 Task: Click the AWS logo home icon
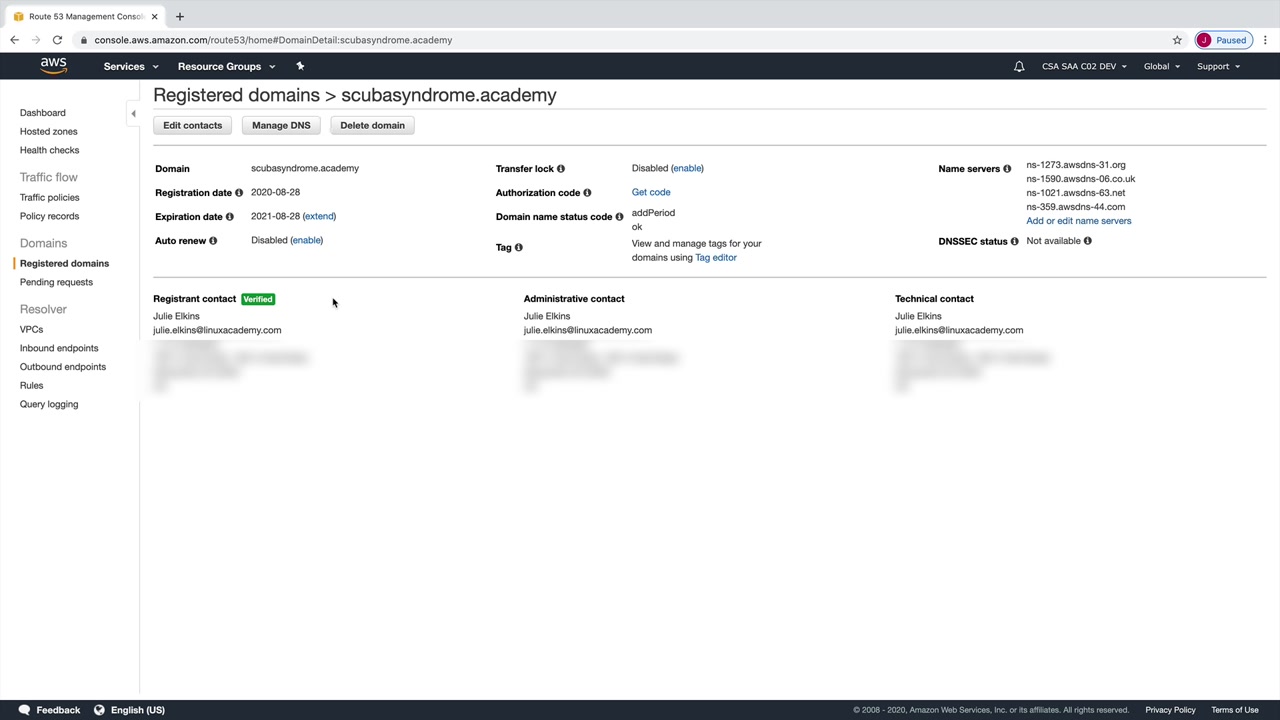pyautogui.click(x=54, y=66)
